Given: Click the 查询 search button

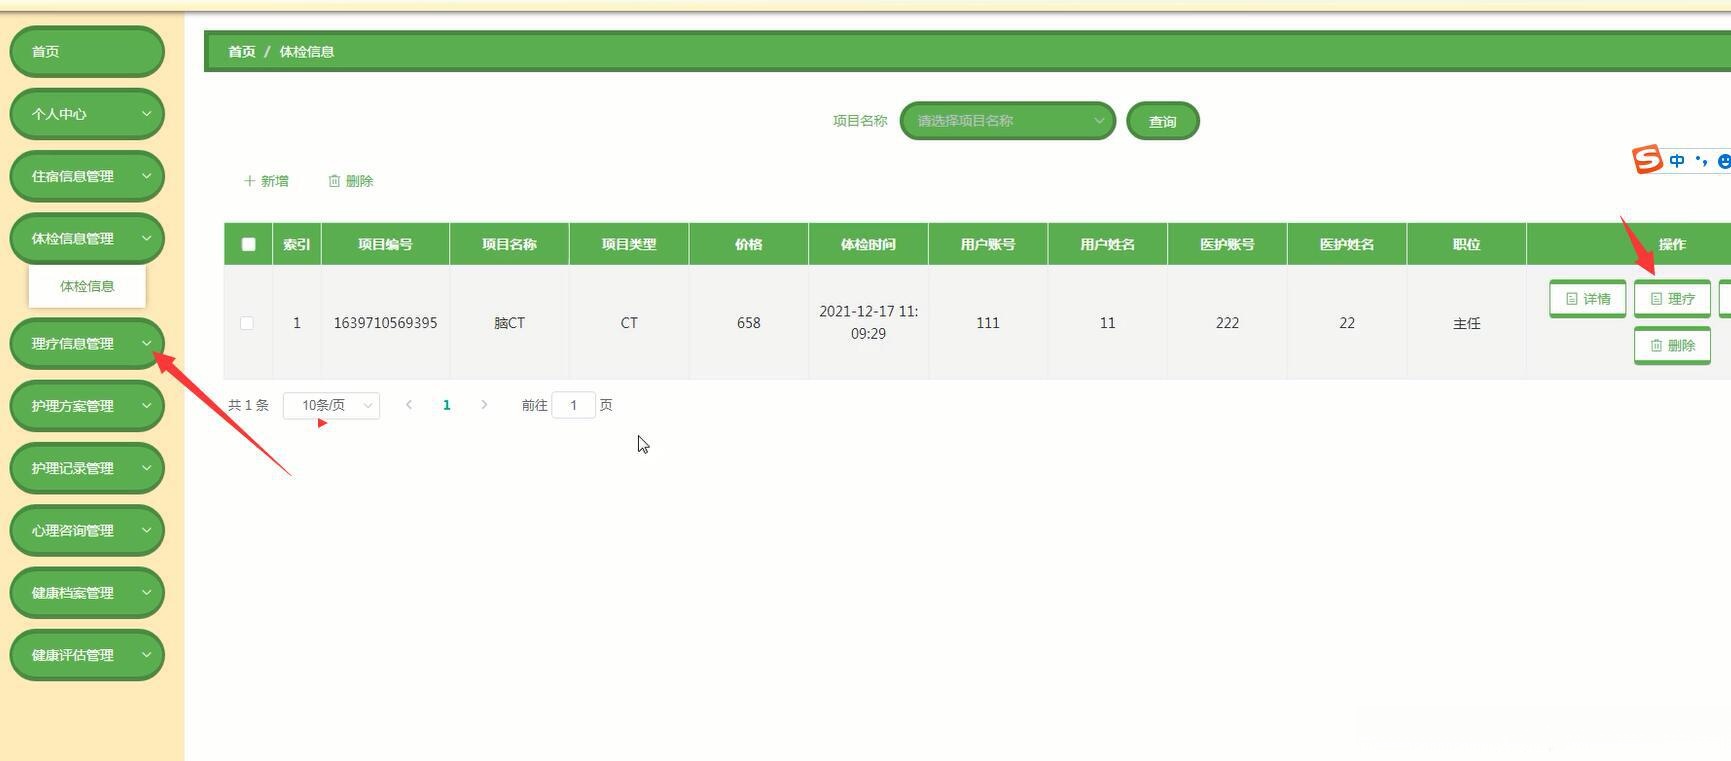Looking at the screenshot, I should (1162, 121).
